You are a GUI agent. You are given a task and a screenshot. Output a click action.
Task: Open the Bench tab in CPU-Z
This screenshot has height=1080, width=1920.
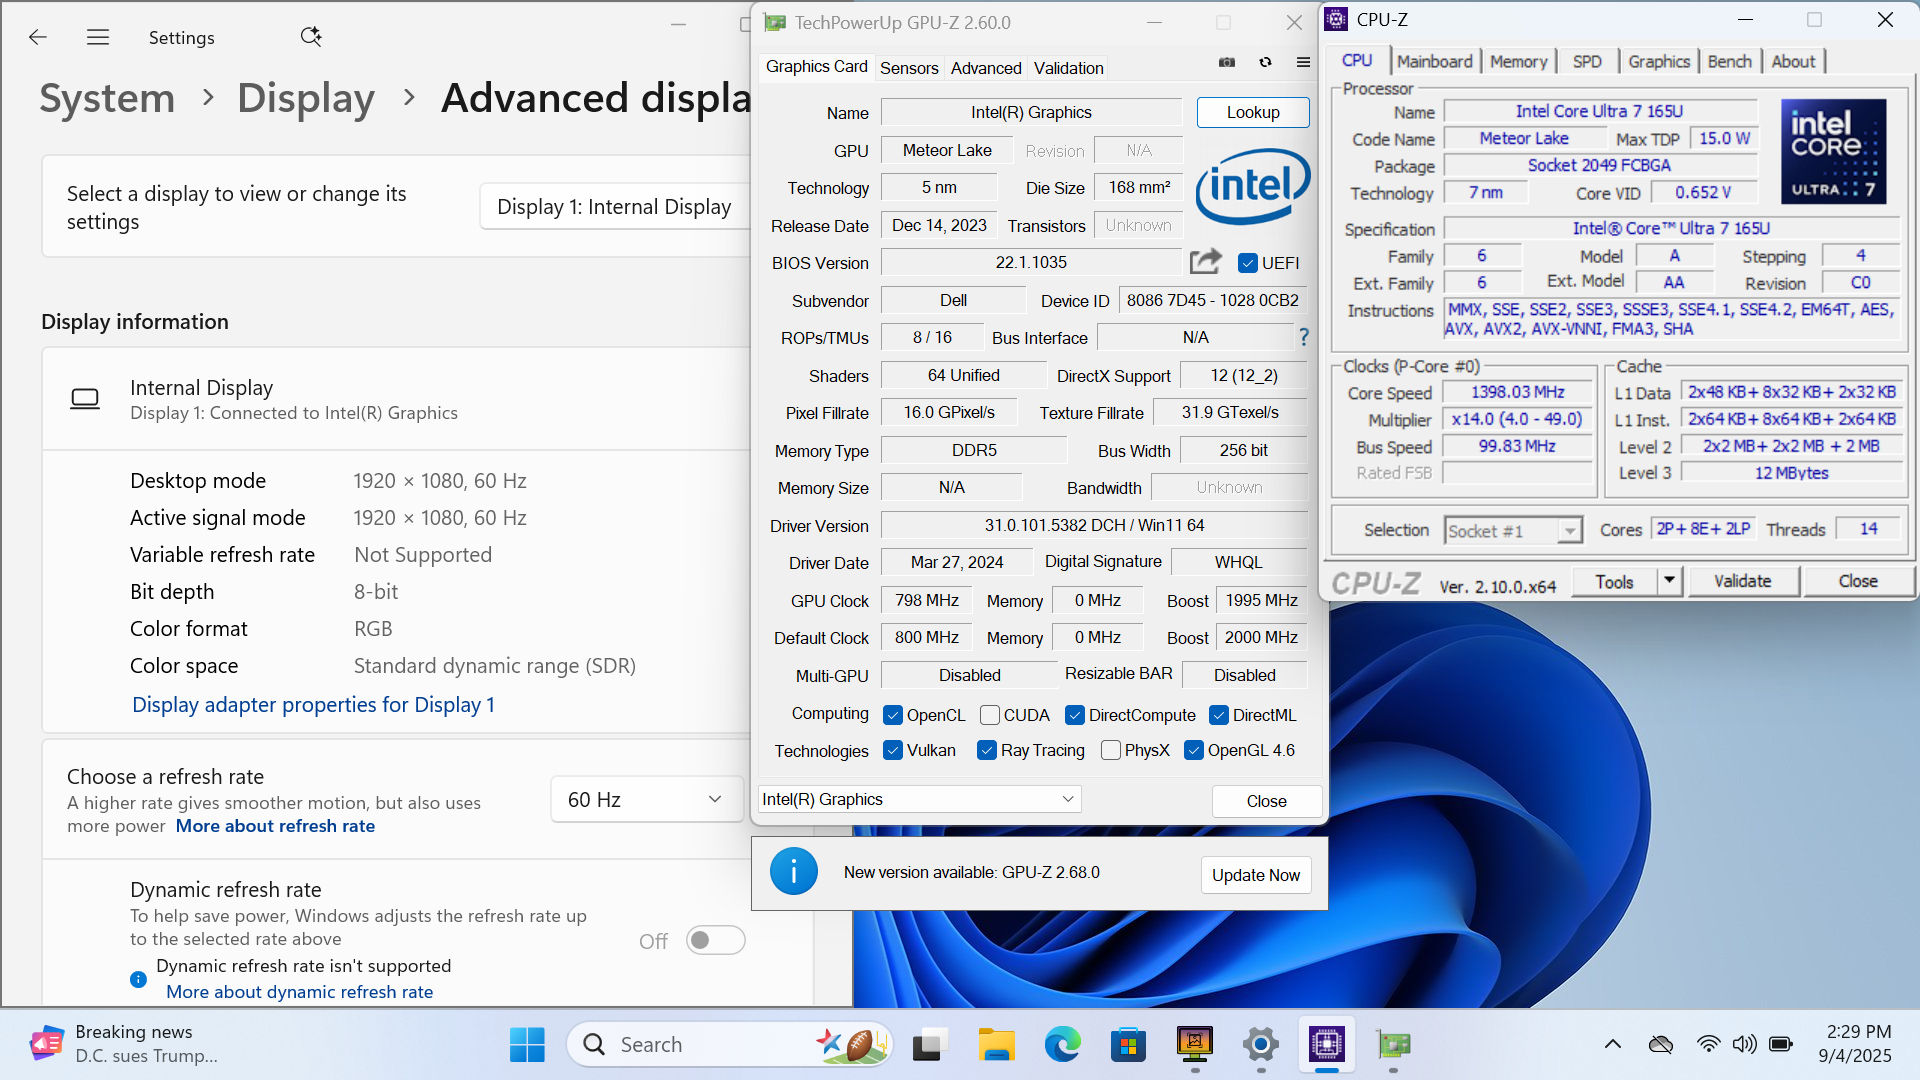(x=1729, y=61)
